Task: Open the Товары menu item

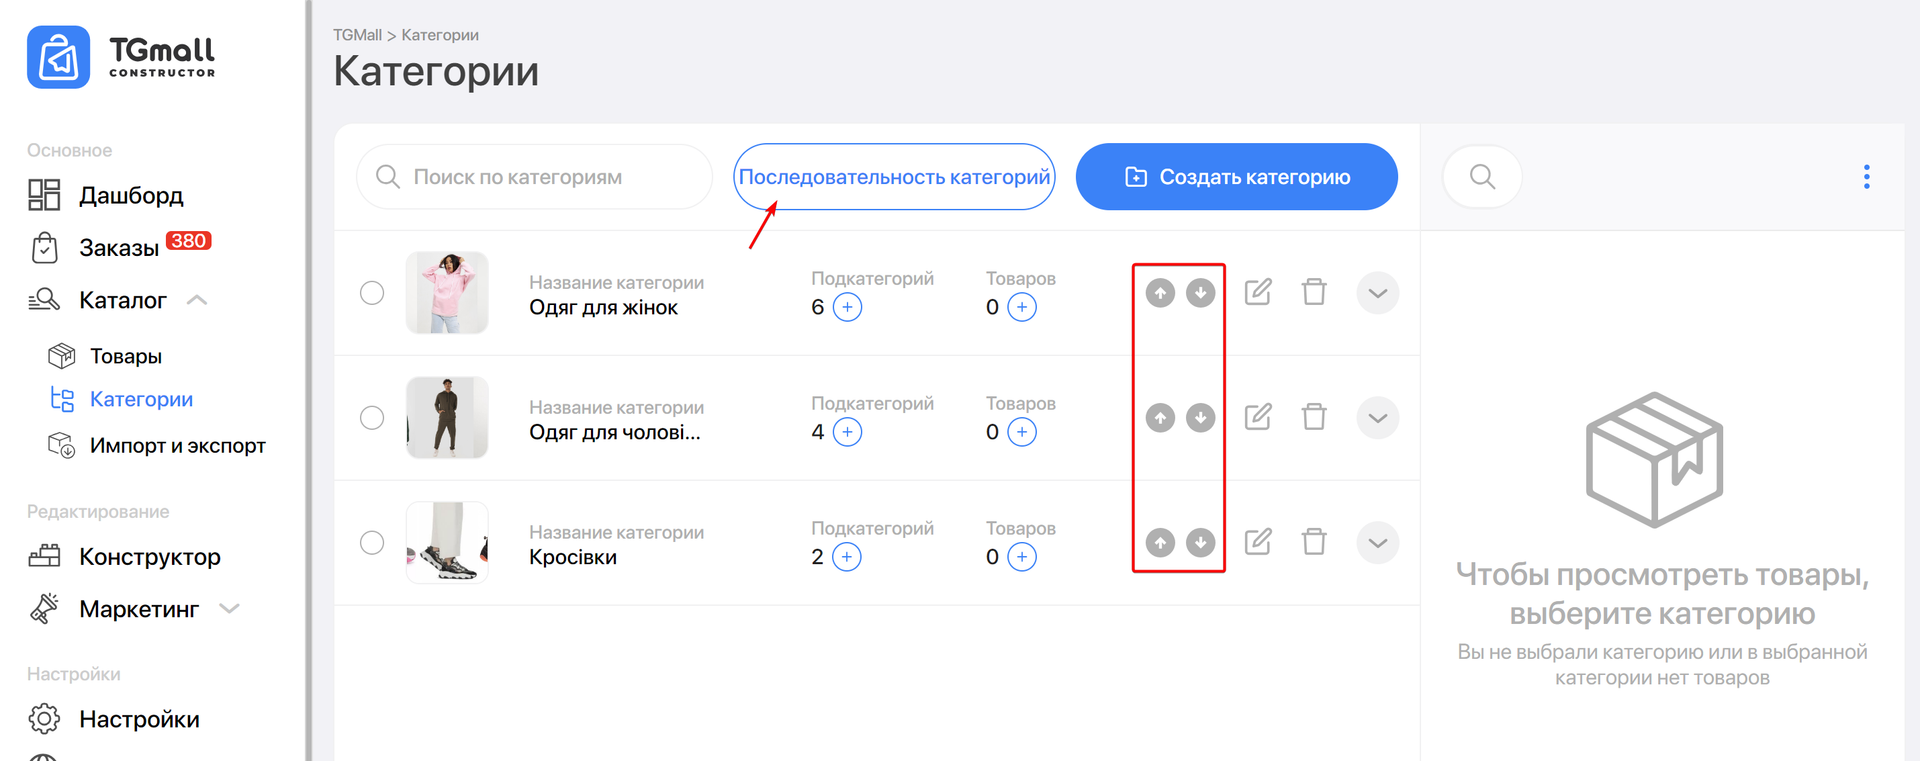Action: [x=125, y=356]
